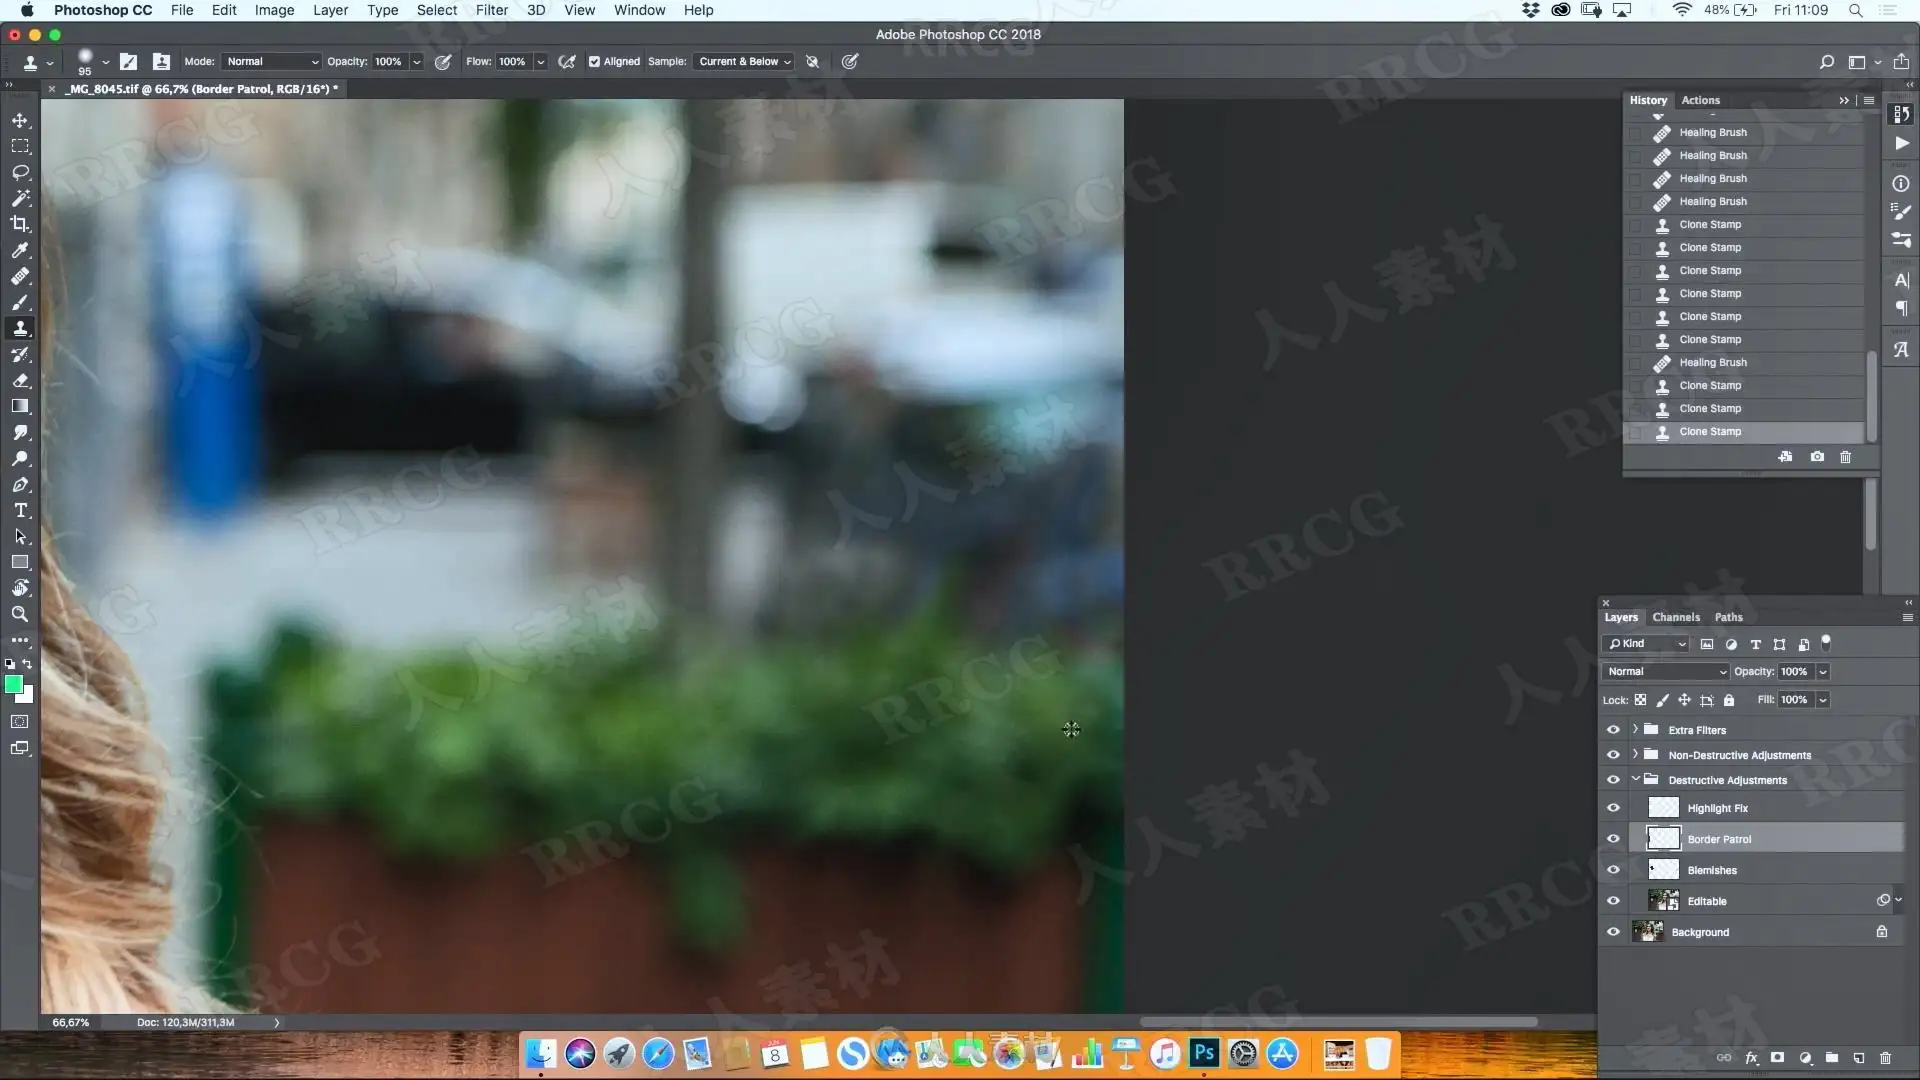Create new snapshot in History panel
Screen dimensions: 1920x1080
click(1817, 457)
